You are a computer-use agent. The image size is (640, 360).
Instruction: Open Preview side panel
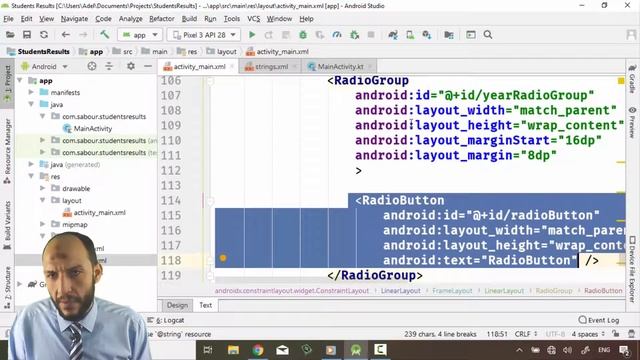(x=632, y=122)
